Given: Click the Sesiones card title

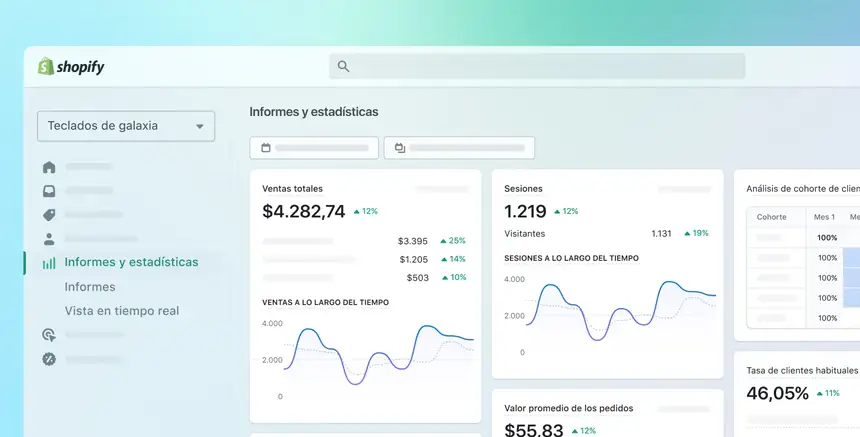Looking at the screenshot, I should click(524, 188).
